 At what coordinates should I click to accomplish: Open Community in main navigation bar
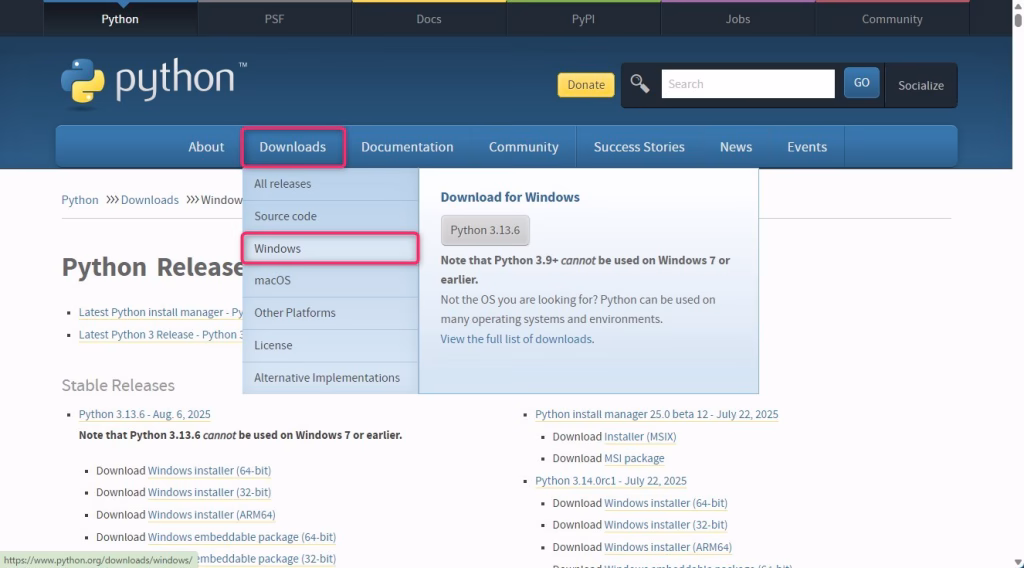point(524,147)
